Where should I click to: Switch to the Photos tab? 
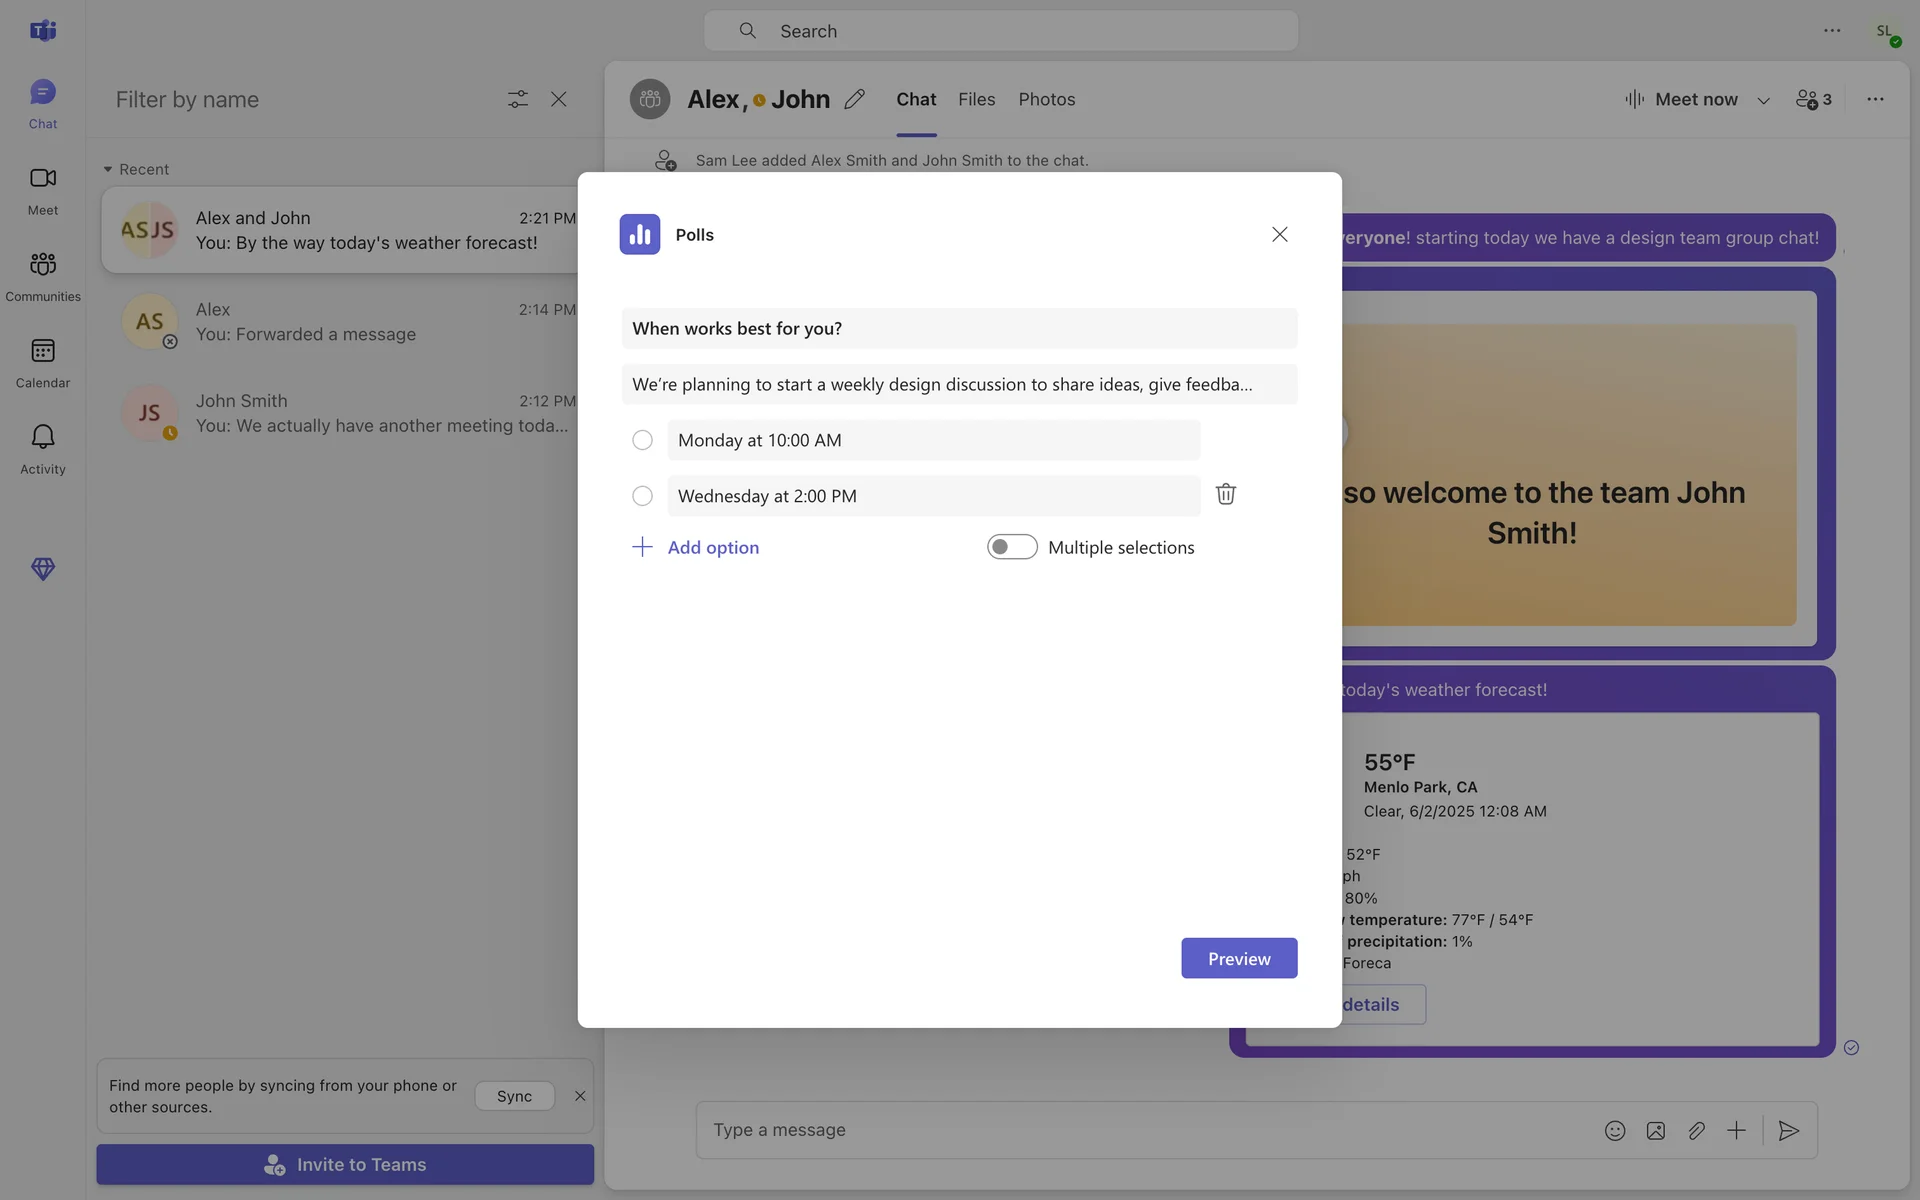pyautogui.click(x=1046, y=99)
